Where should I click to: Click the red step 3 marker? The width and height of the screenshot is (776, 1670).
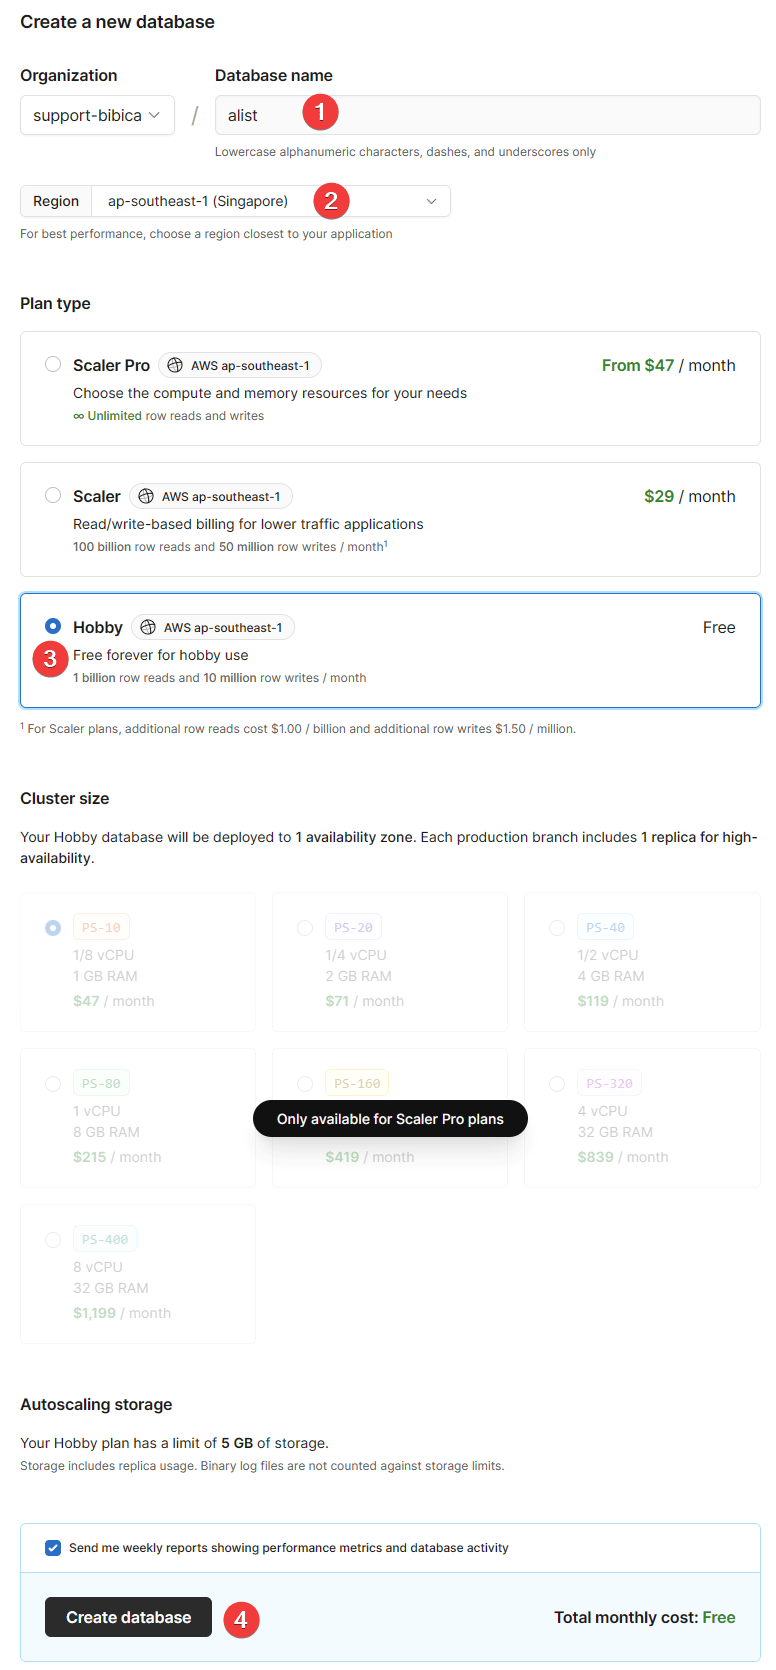pos(50,659)
